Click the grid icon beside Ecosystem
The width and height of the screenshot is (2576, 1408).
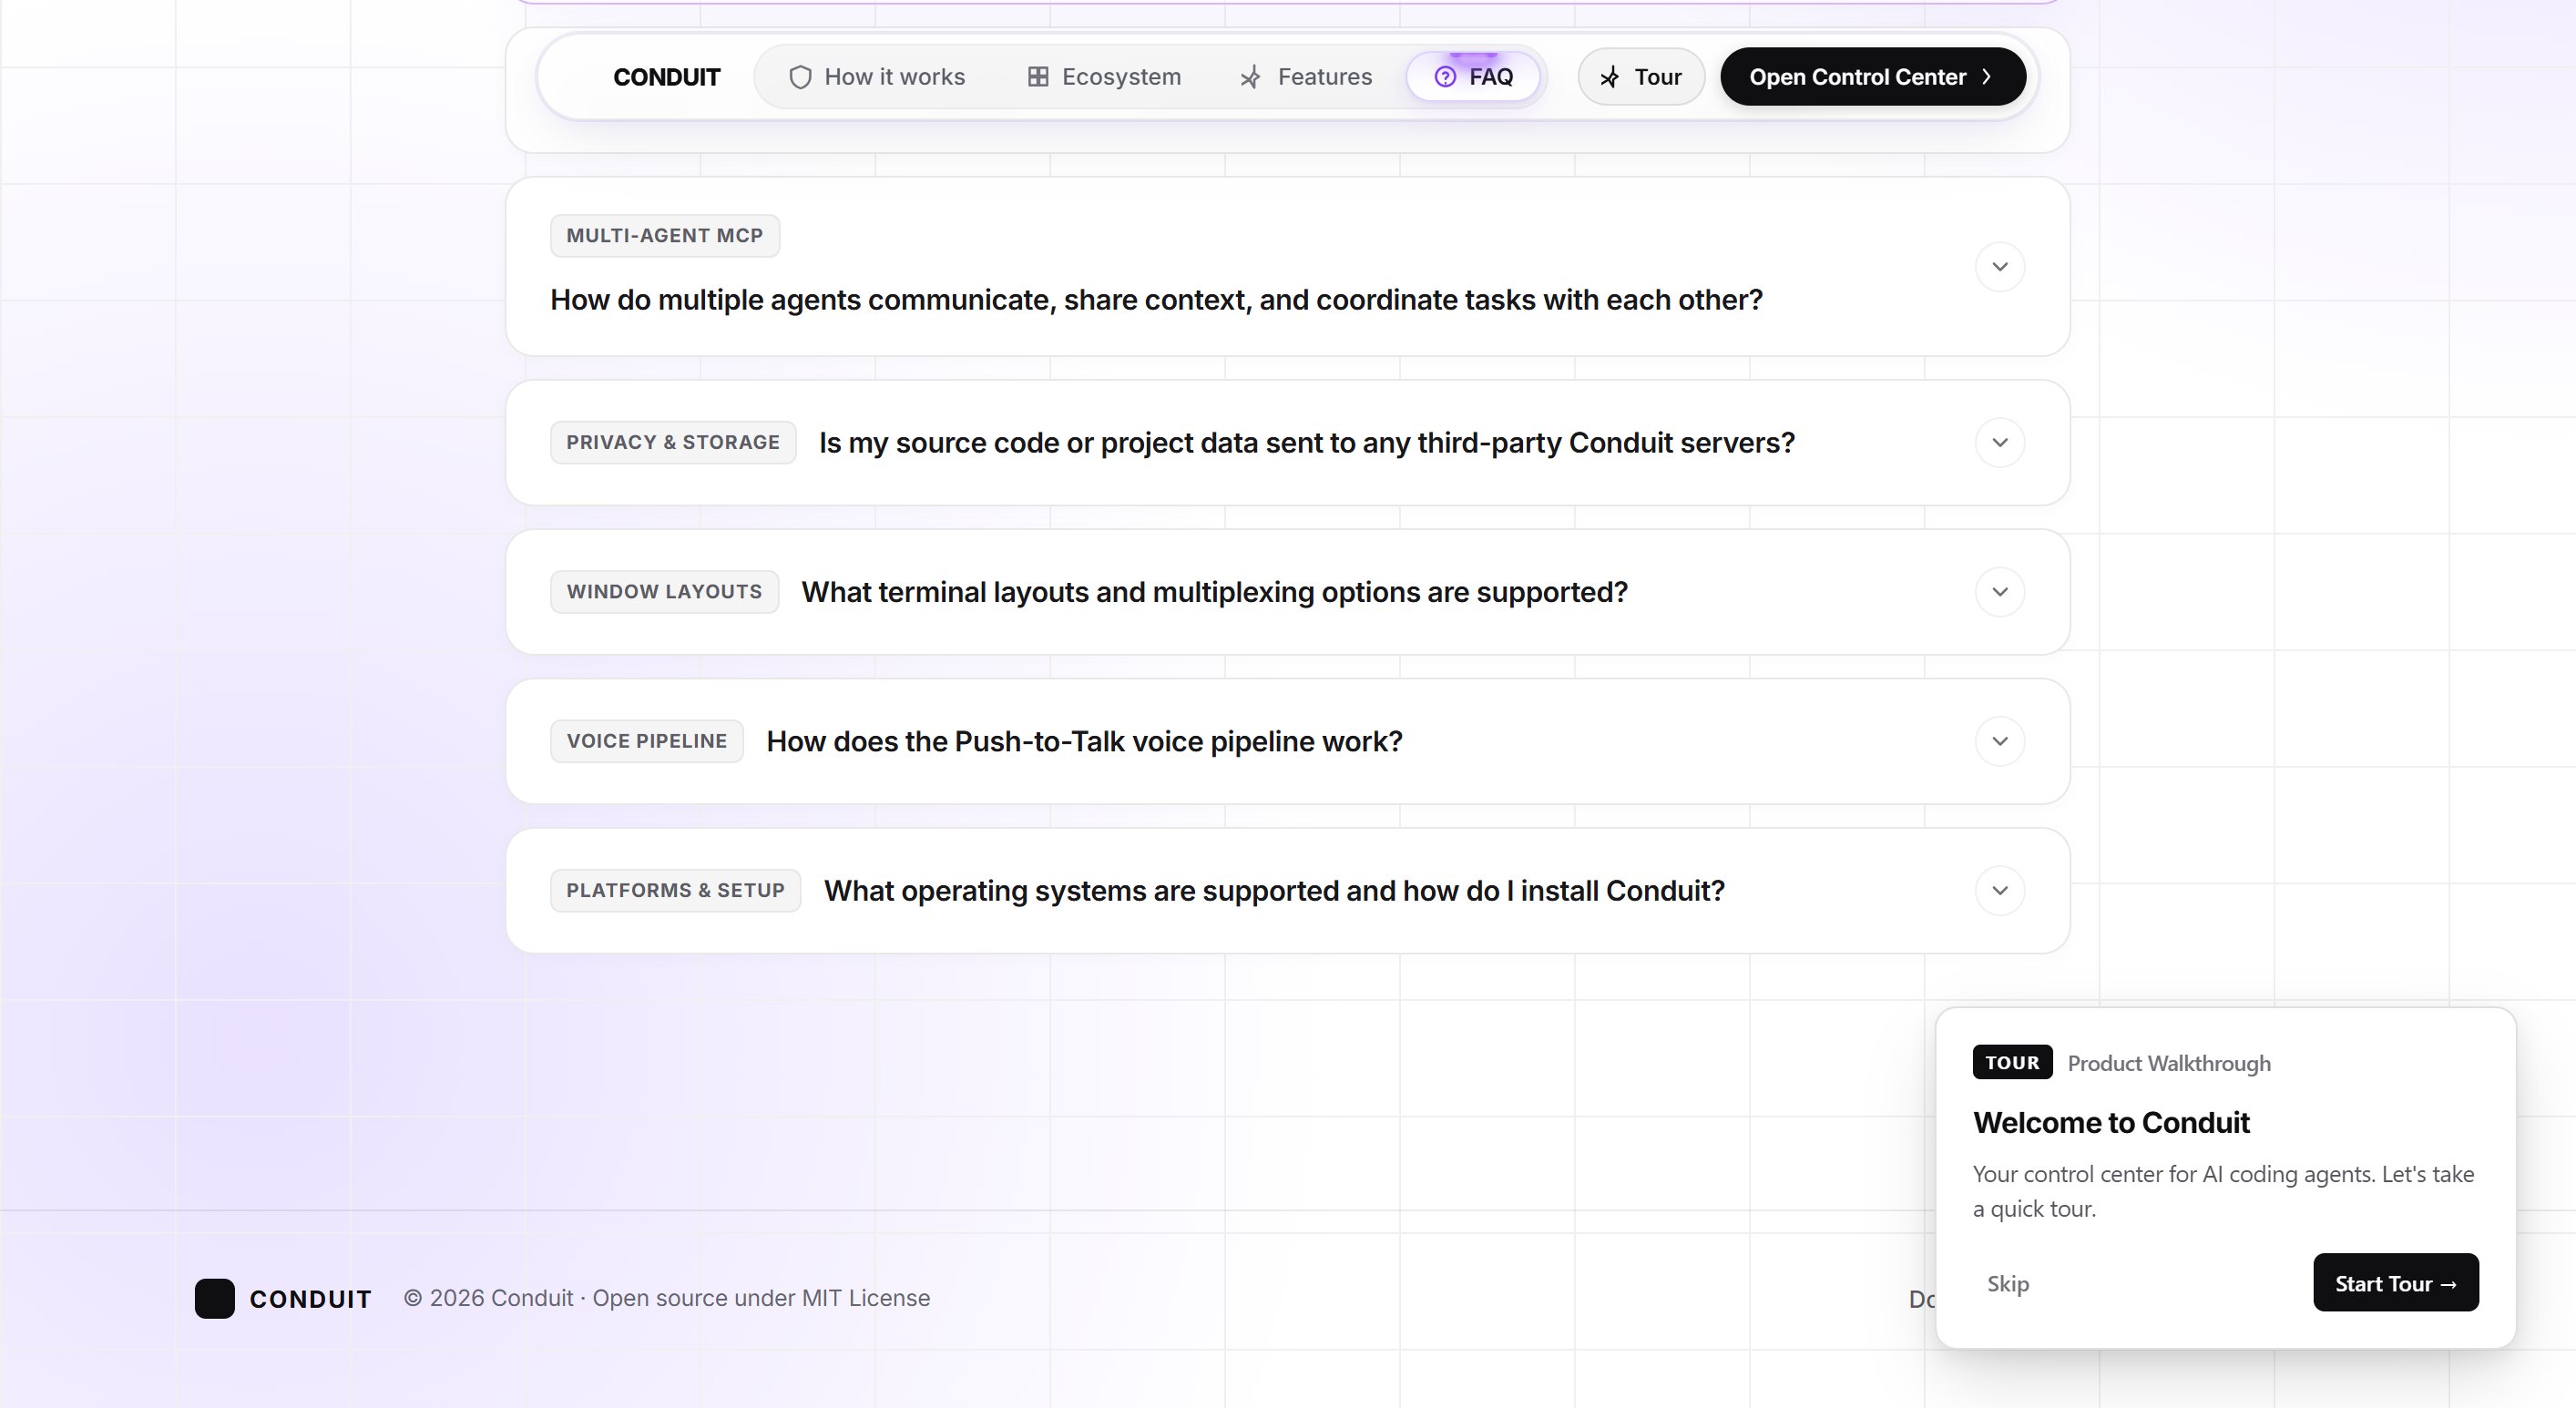(1038, 77)
